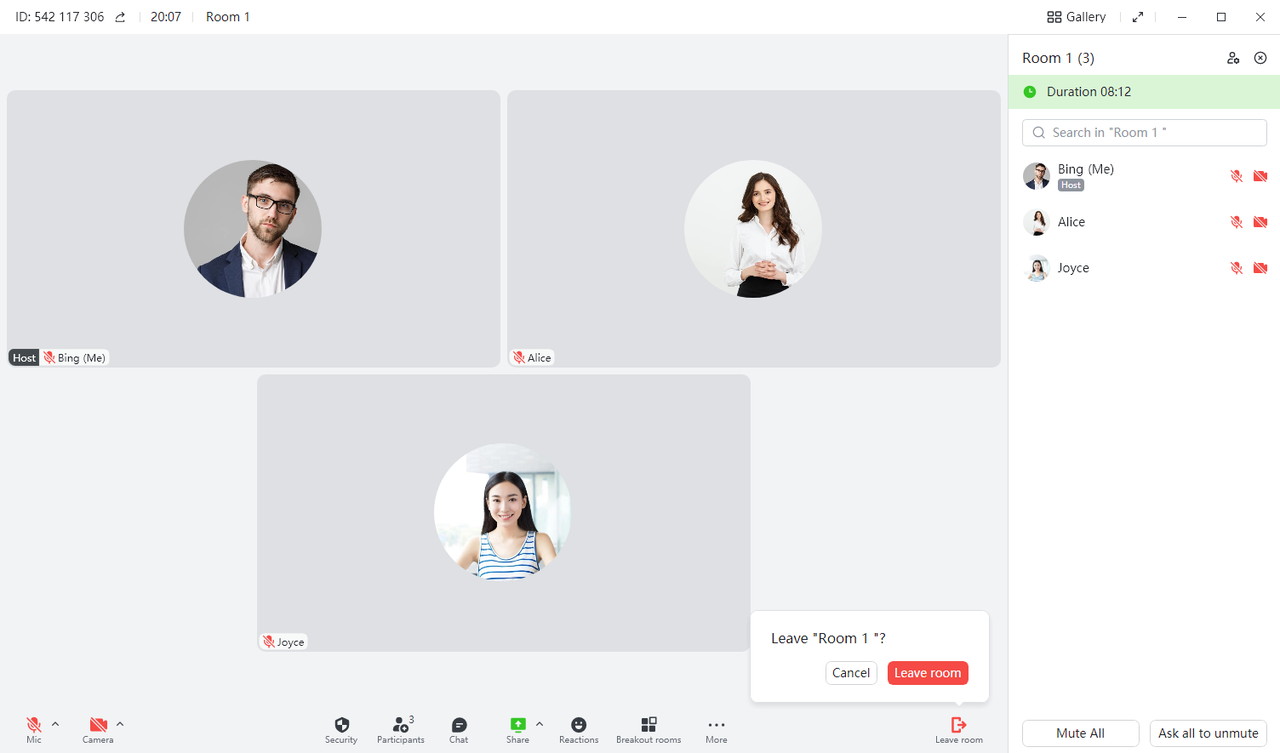This screenshot has width=1280, height=753.
Task: Open the Reactions smiley icon
Action: (x=578, y=725)
